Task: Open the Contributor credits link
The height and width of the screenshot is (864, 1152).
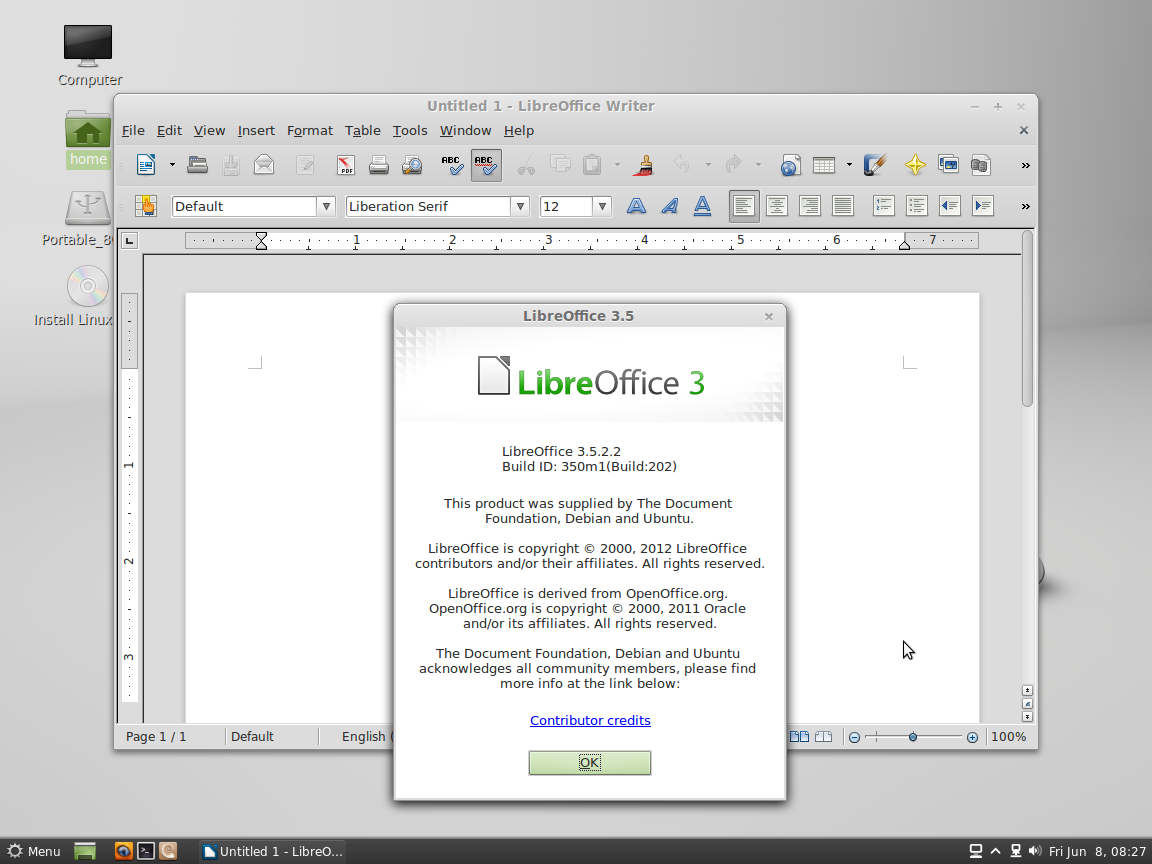Action: (590, 720)
